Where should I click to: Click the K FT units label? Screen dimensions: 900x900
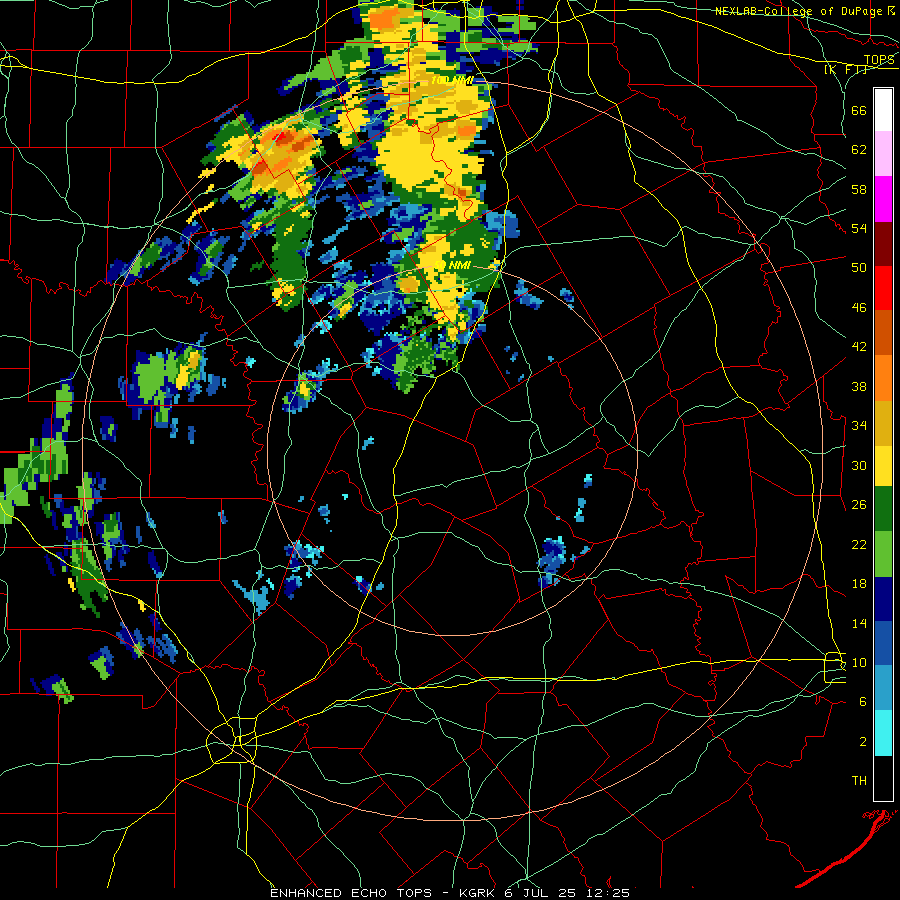847,69
